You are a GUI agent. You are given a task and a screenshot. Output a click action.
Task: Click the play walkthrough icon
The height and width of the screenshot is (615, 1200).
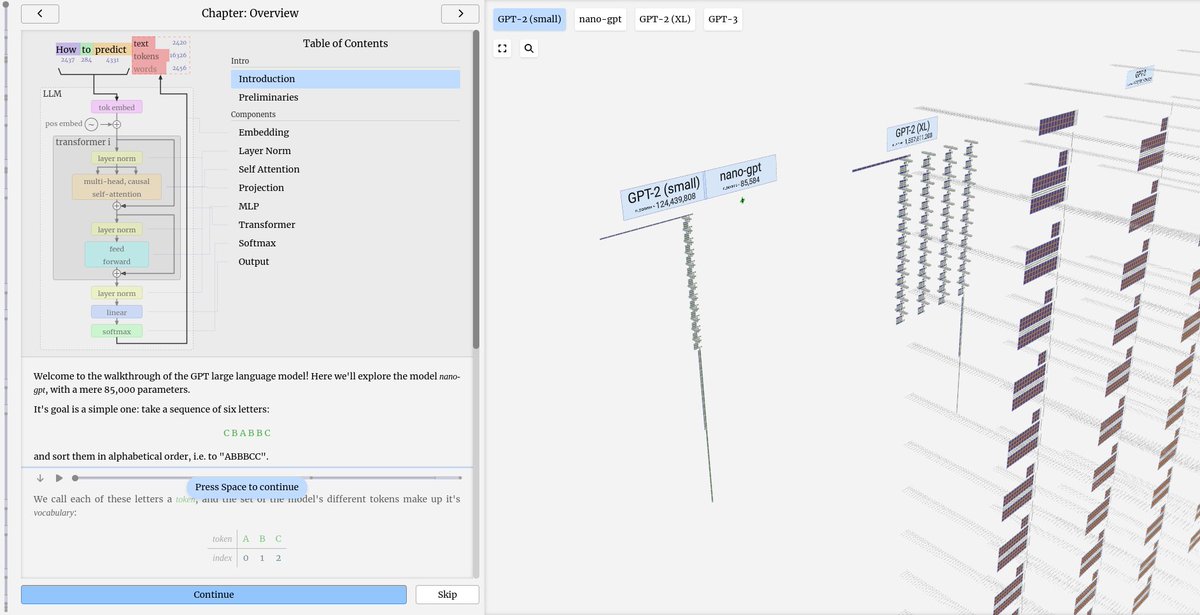60,478
